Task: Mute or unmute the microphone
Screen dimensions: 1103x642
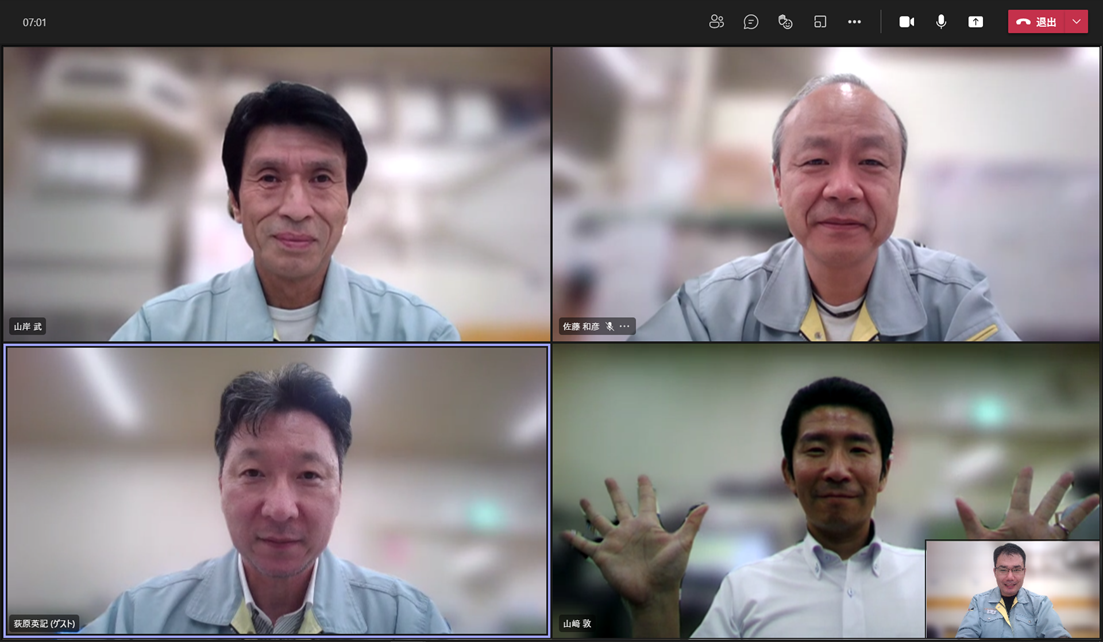Action: 941,22
